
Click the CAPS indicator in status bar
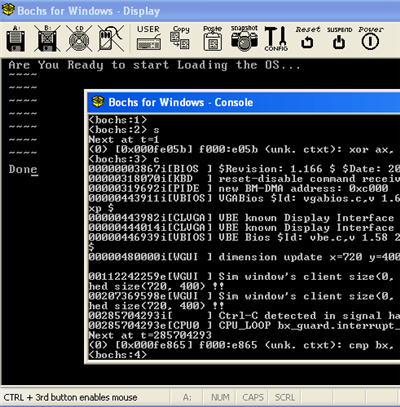point(253,397)
